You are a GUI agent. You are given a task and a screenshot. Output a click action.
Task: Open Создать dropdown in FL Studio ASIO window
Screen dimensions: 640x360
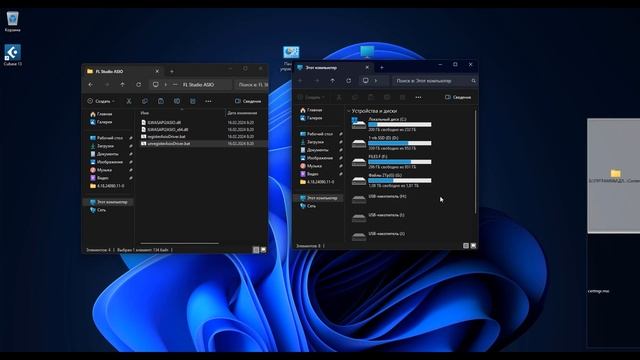click(x=101, y=101)
